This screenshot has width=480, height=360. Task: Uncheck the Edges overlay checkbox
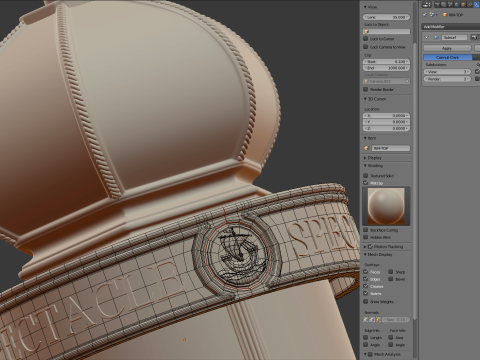[366, 279]
